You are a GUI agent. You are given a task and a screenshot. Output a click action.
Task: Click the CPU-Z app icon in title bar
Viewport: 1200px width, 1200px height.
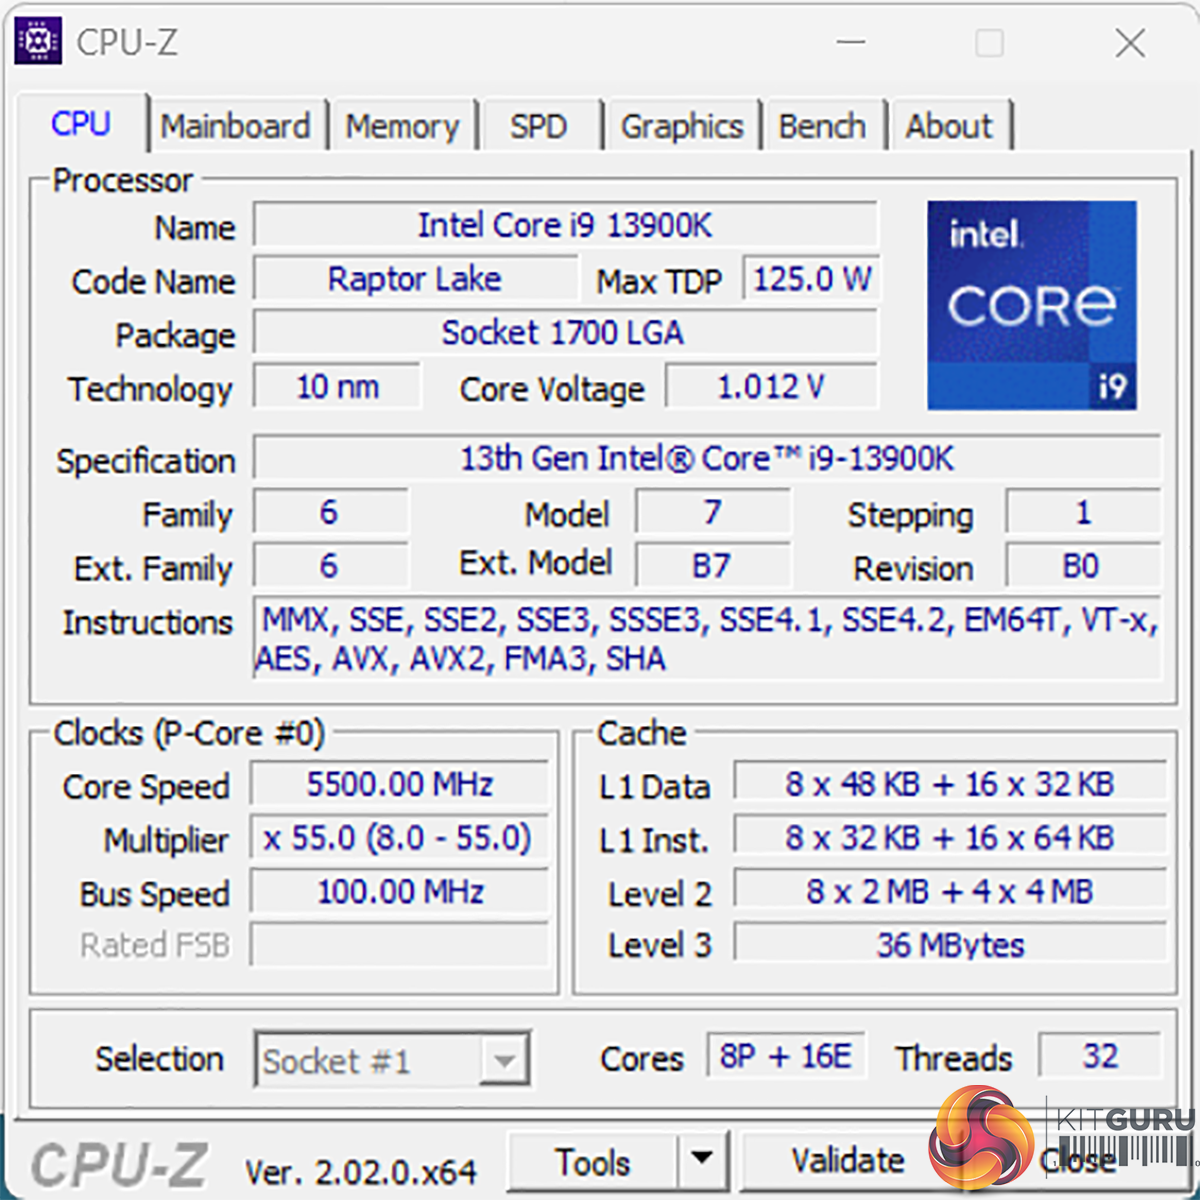click(39, 41)
